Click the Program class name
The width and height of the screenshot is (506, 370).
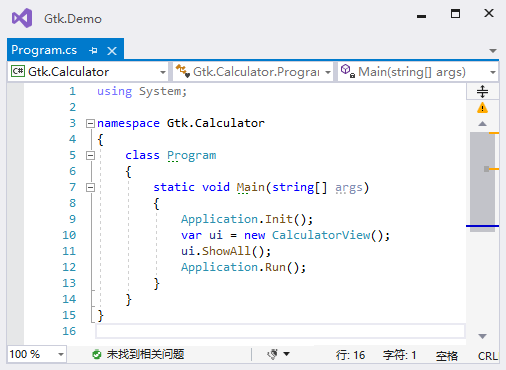tap(192, 155)
